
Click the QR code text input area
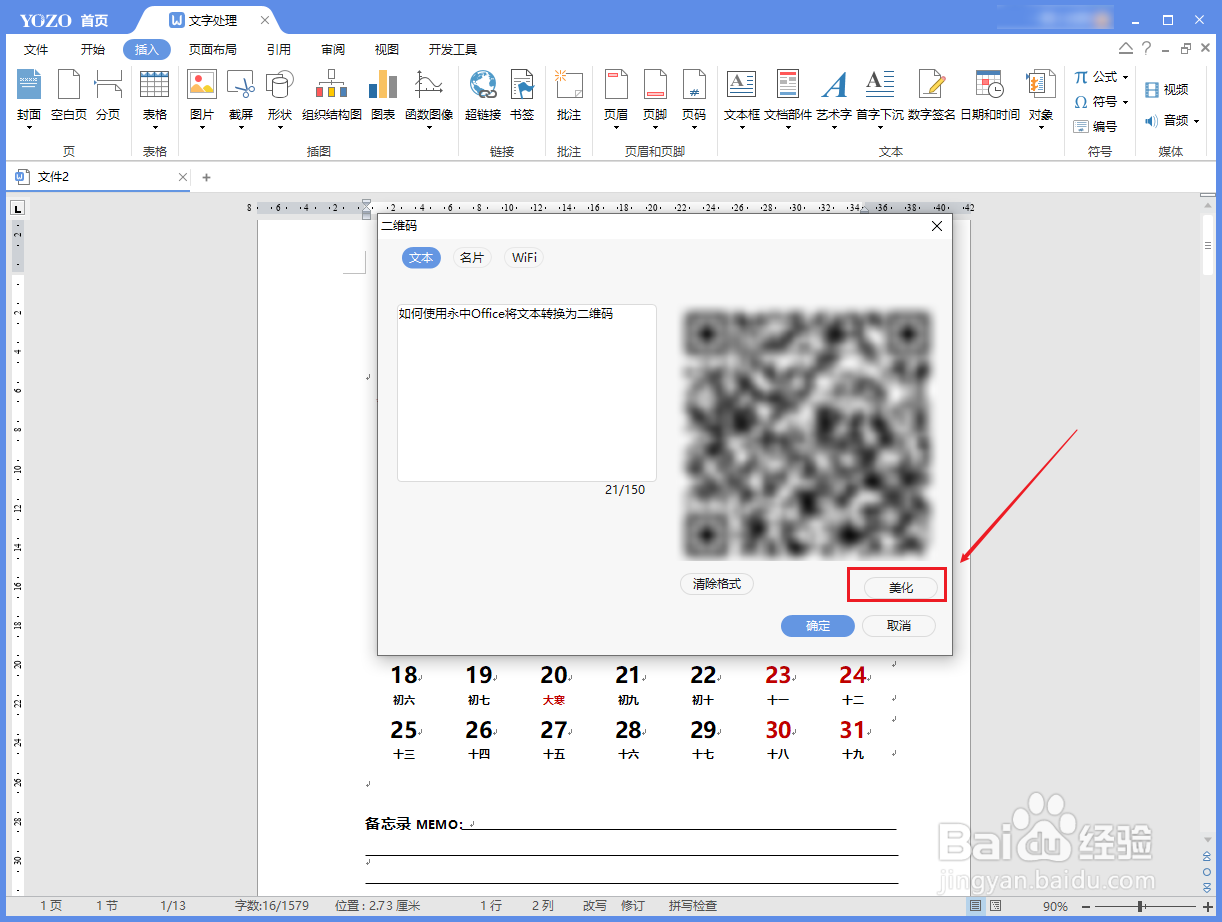[527, 393]
